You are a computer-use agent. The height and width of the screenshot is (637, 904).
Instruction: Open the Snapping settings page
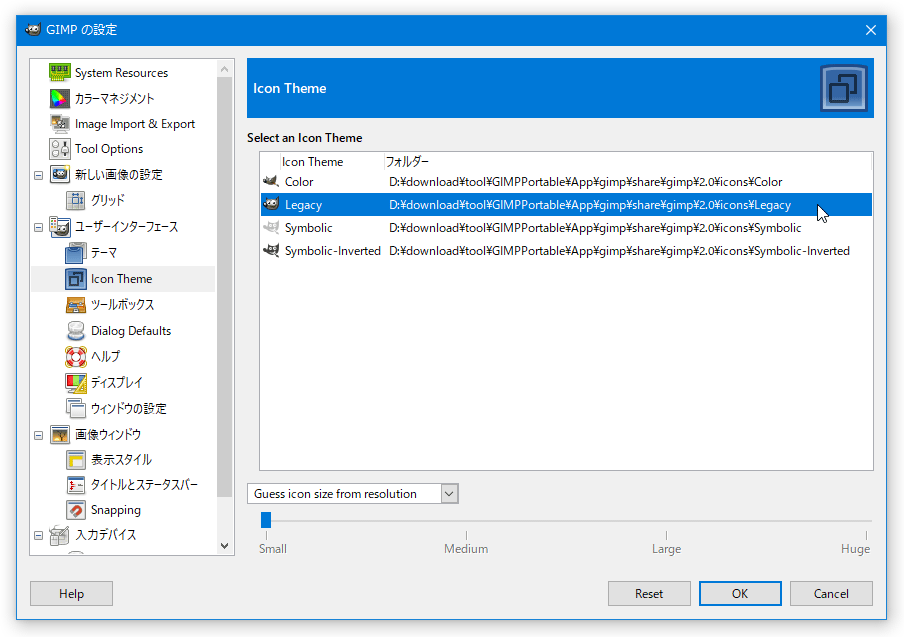coord(116,510)
